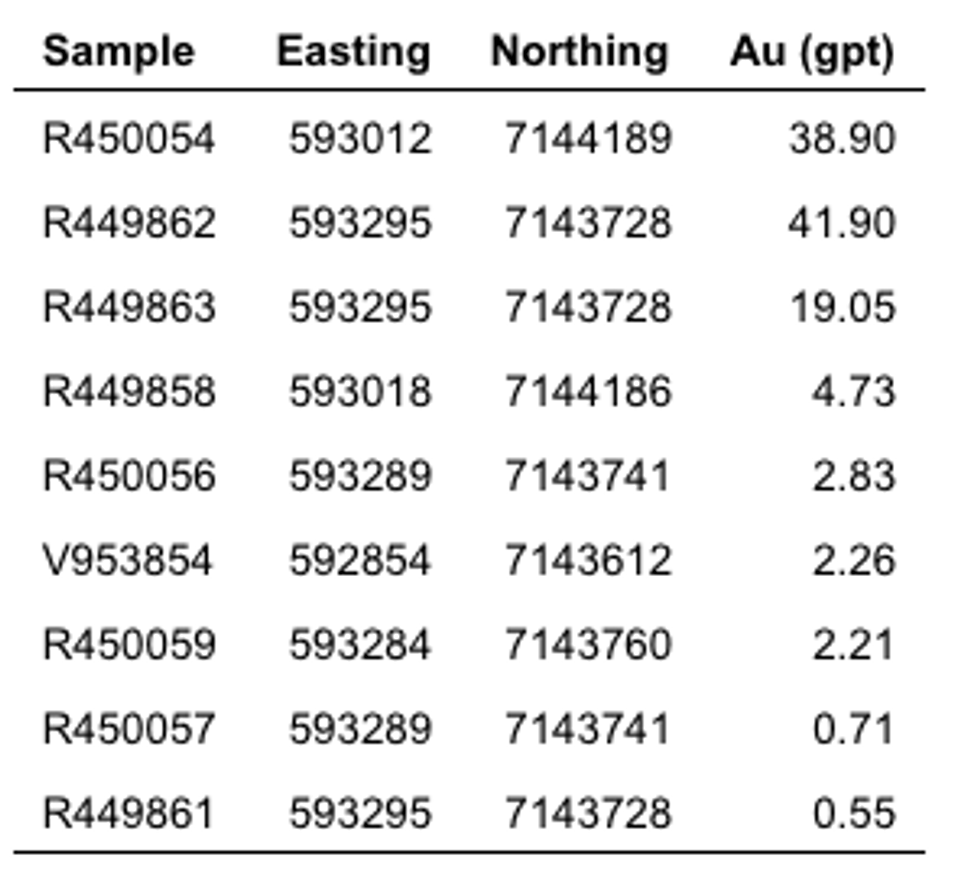Image resolution: width=980 pixels, height=892 pixels.
Task: Click sample ID R449858
Action: pos(129,391)
